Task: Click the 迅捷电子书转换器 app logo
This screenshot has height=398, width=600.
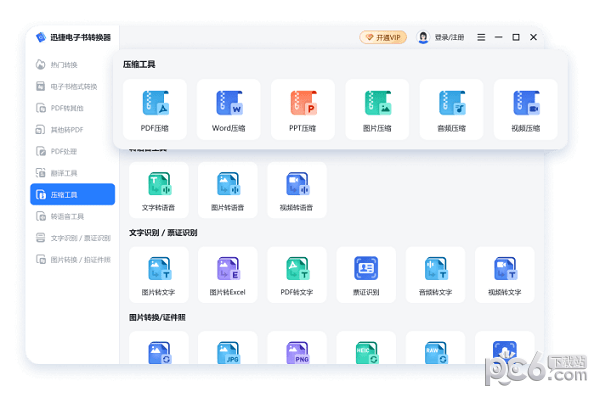Action: click(x=41, y=37)
